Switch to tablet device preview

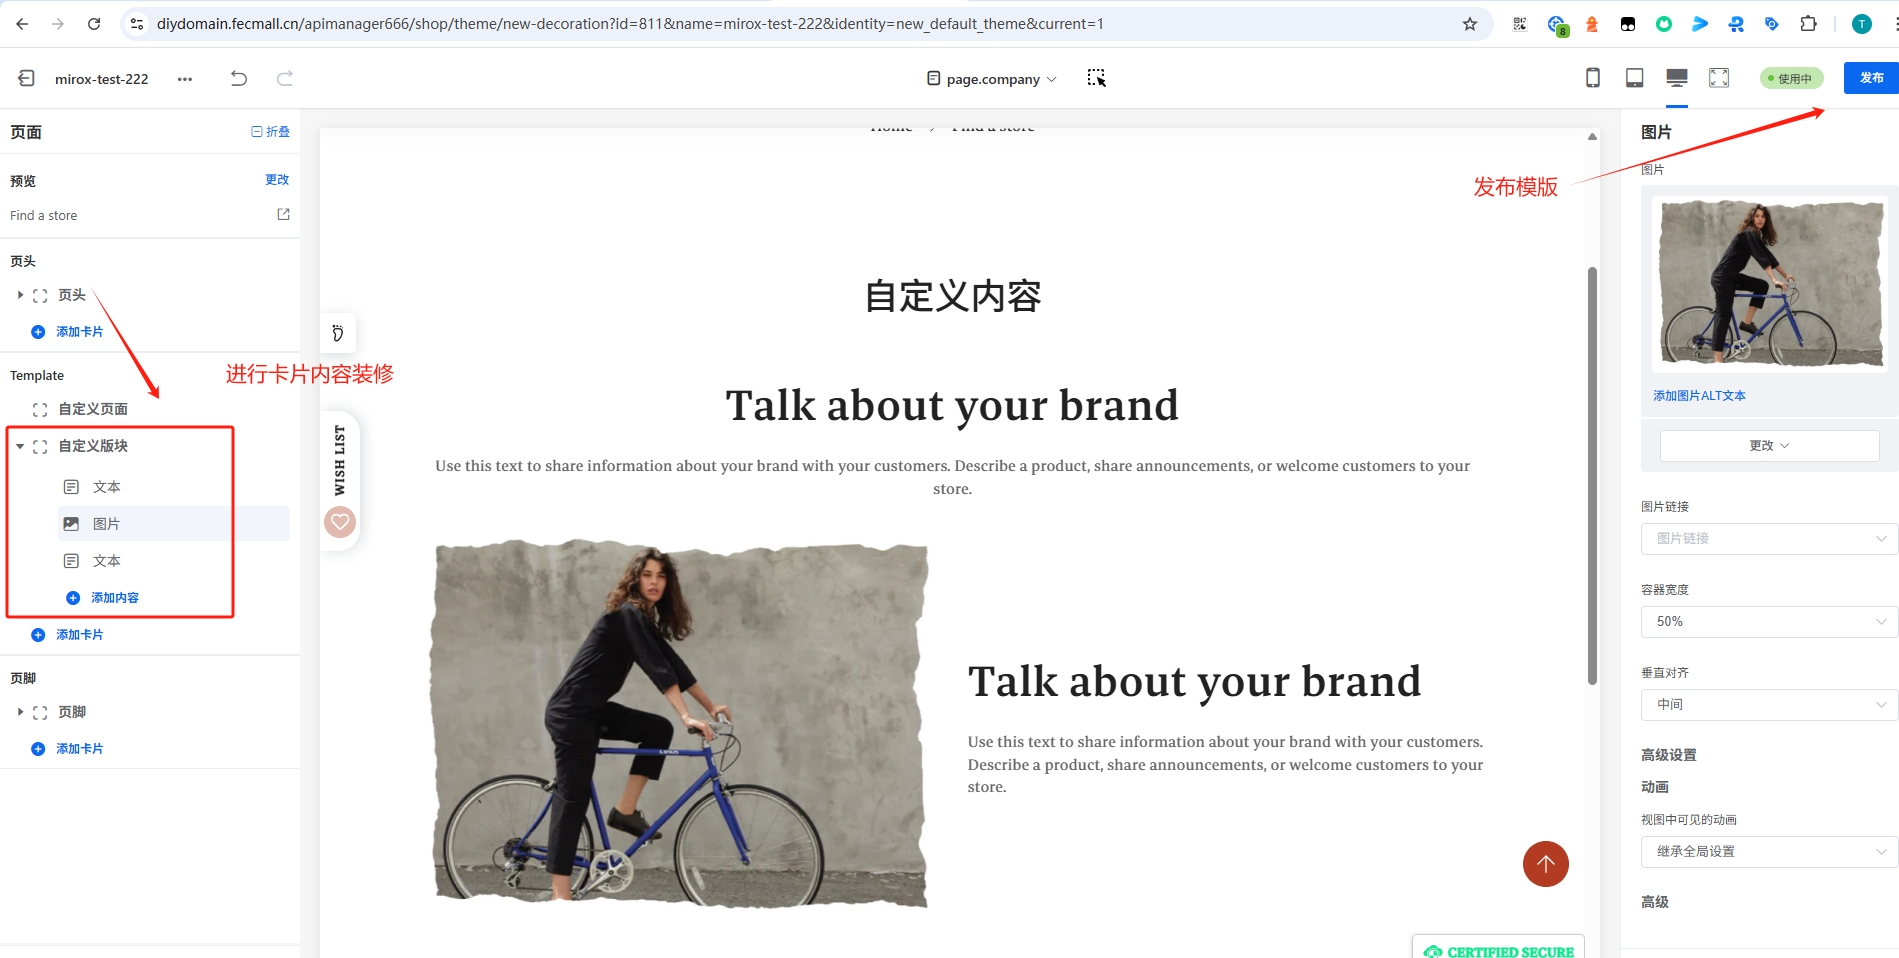[x=1634, y=78]
